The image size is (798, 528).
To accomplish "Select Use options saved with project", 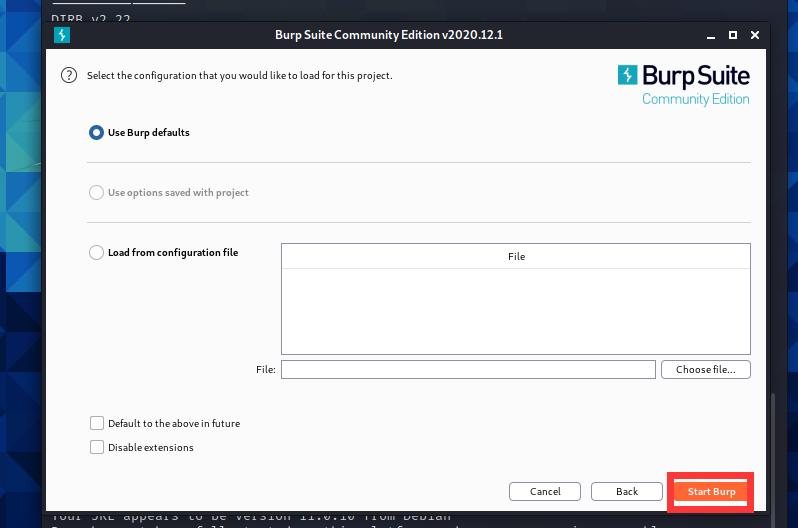I will [x=96, y=192].
